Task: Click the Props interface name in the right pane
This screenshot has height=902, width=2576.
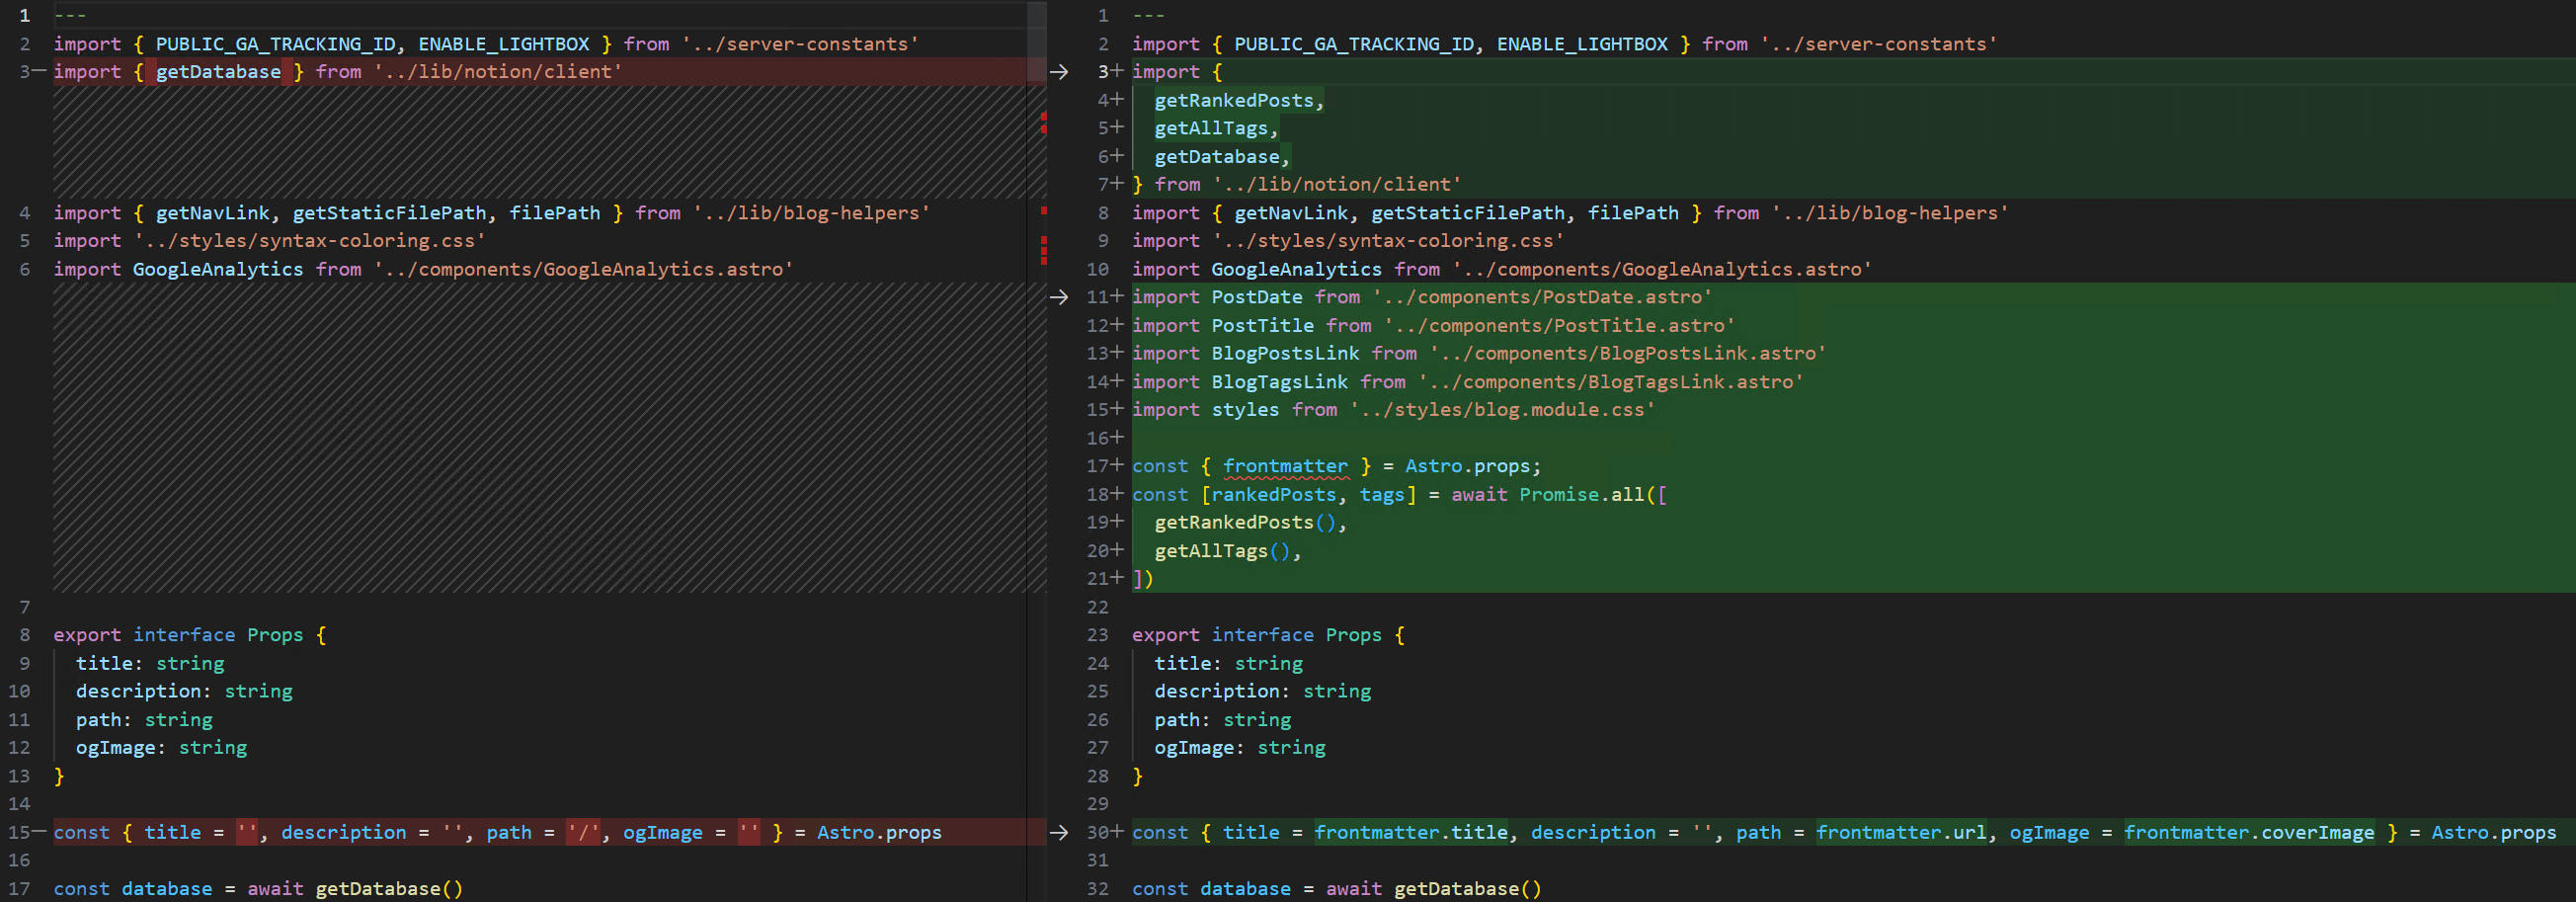Action: click(x=1353, y=635)
